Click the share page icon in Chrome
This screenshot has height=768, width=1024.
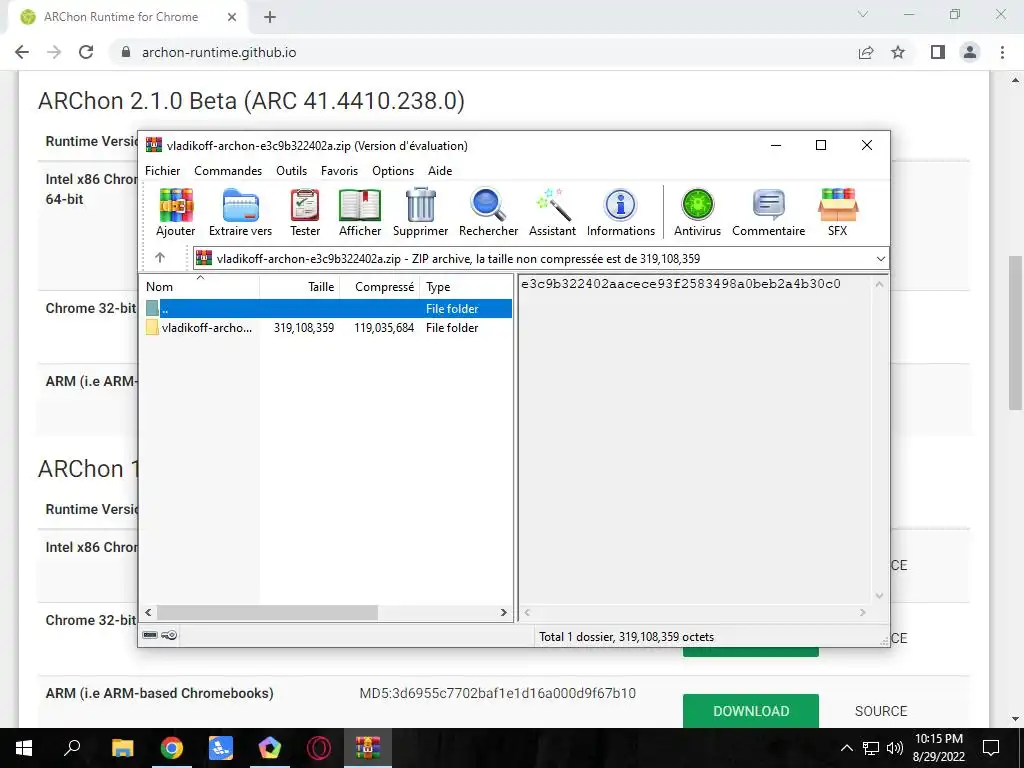tap(866, 52)
